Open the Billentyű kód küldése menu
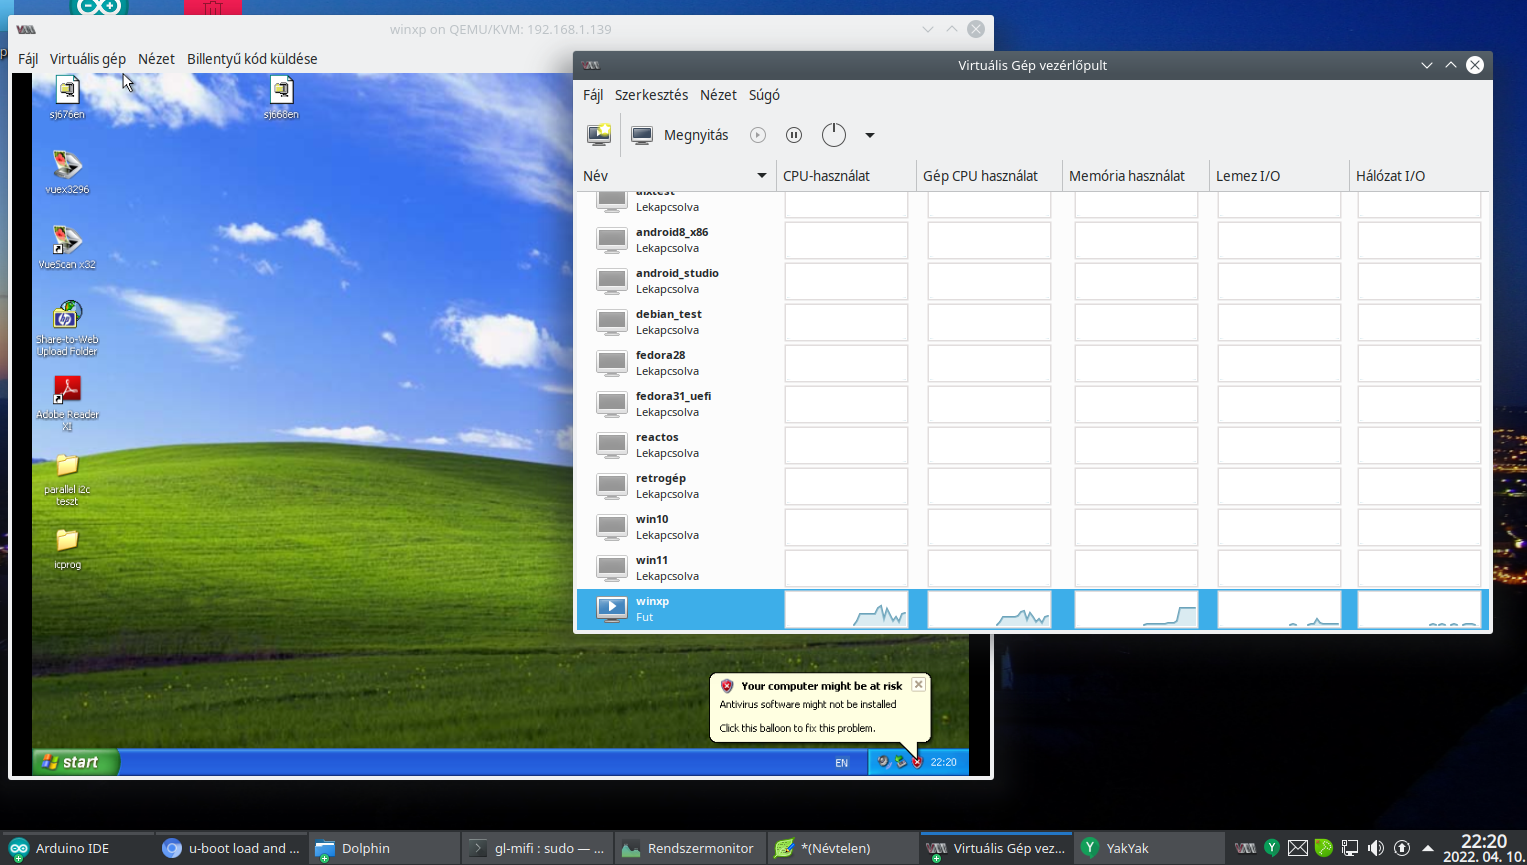The image size is (1527, 865). (252, 59)
